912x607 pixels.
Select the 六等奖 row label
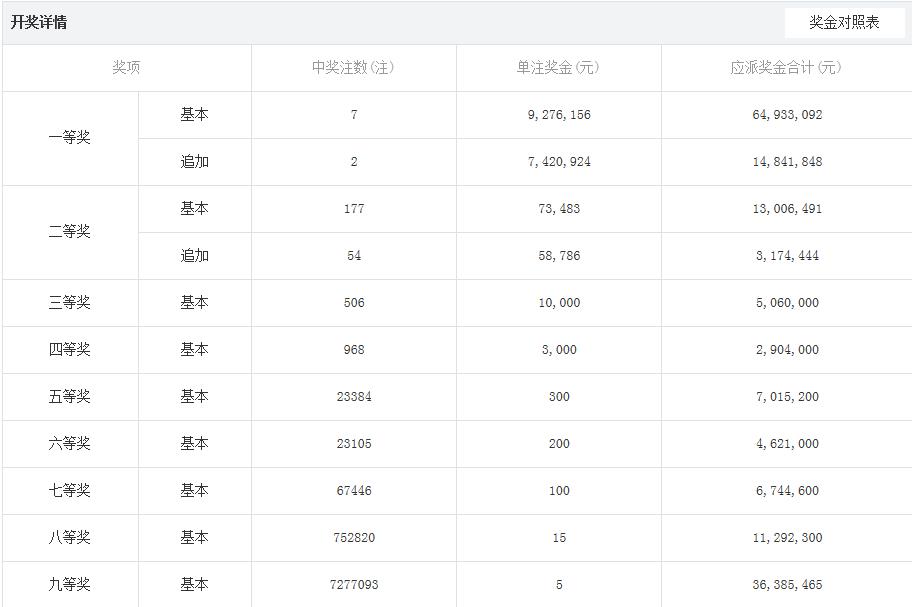(x=70, y=444)
